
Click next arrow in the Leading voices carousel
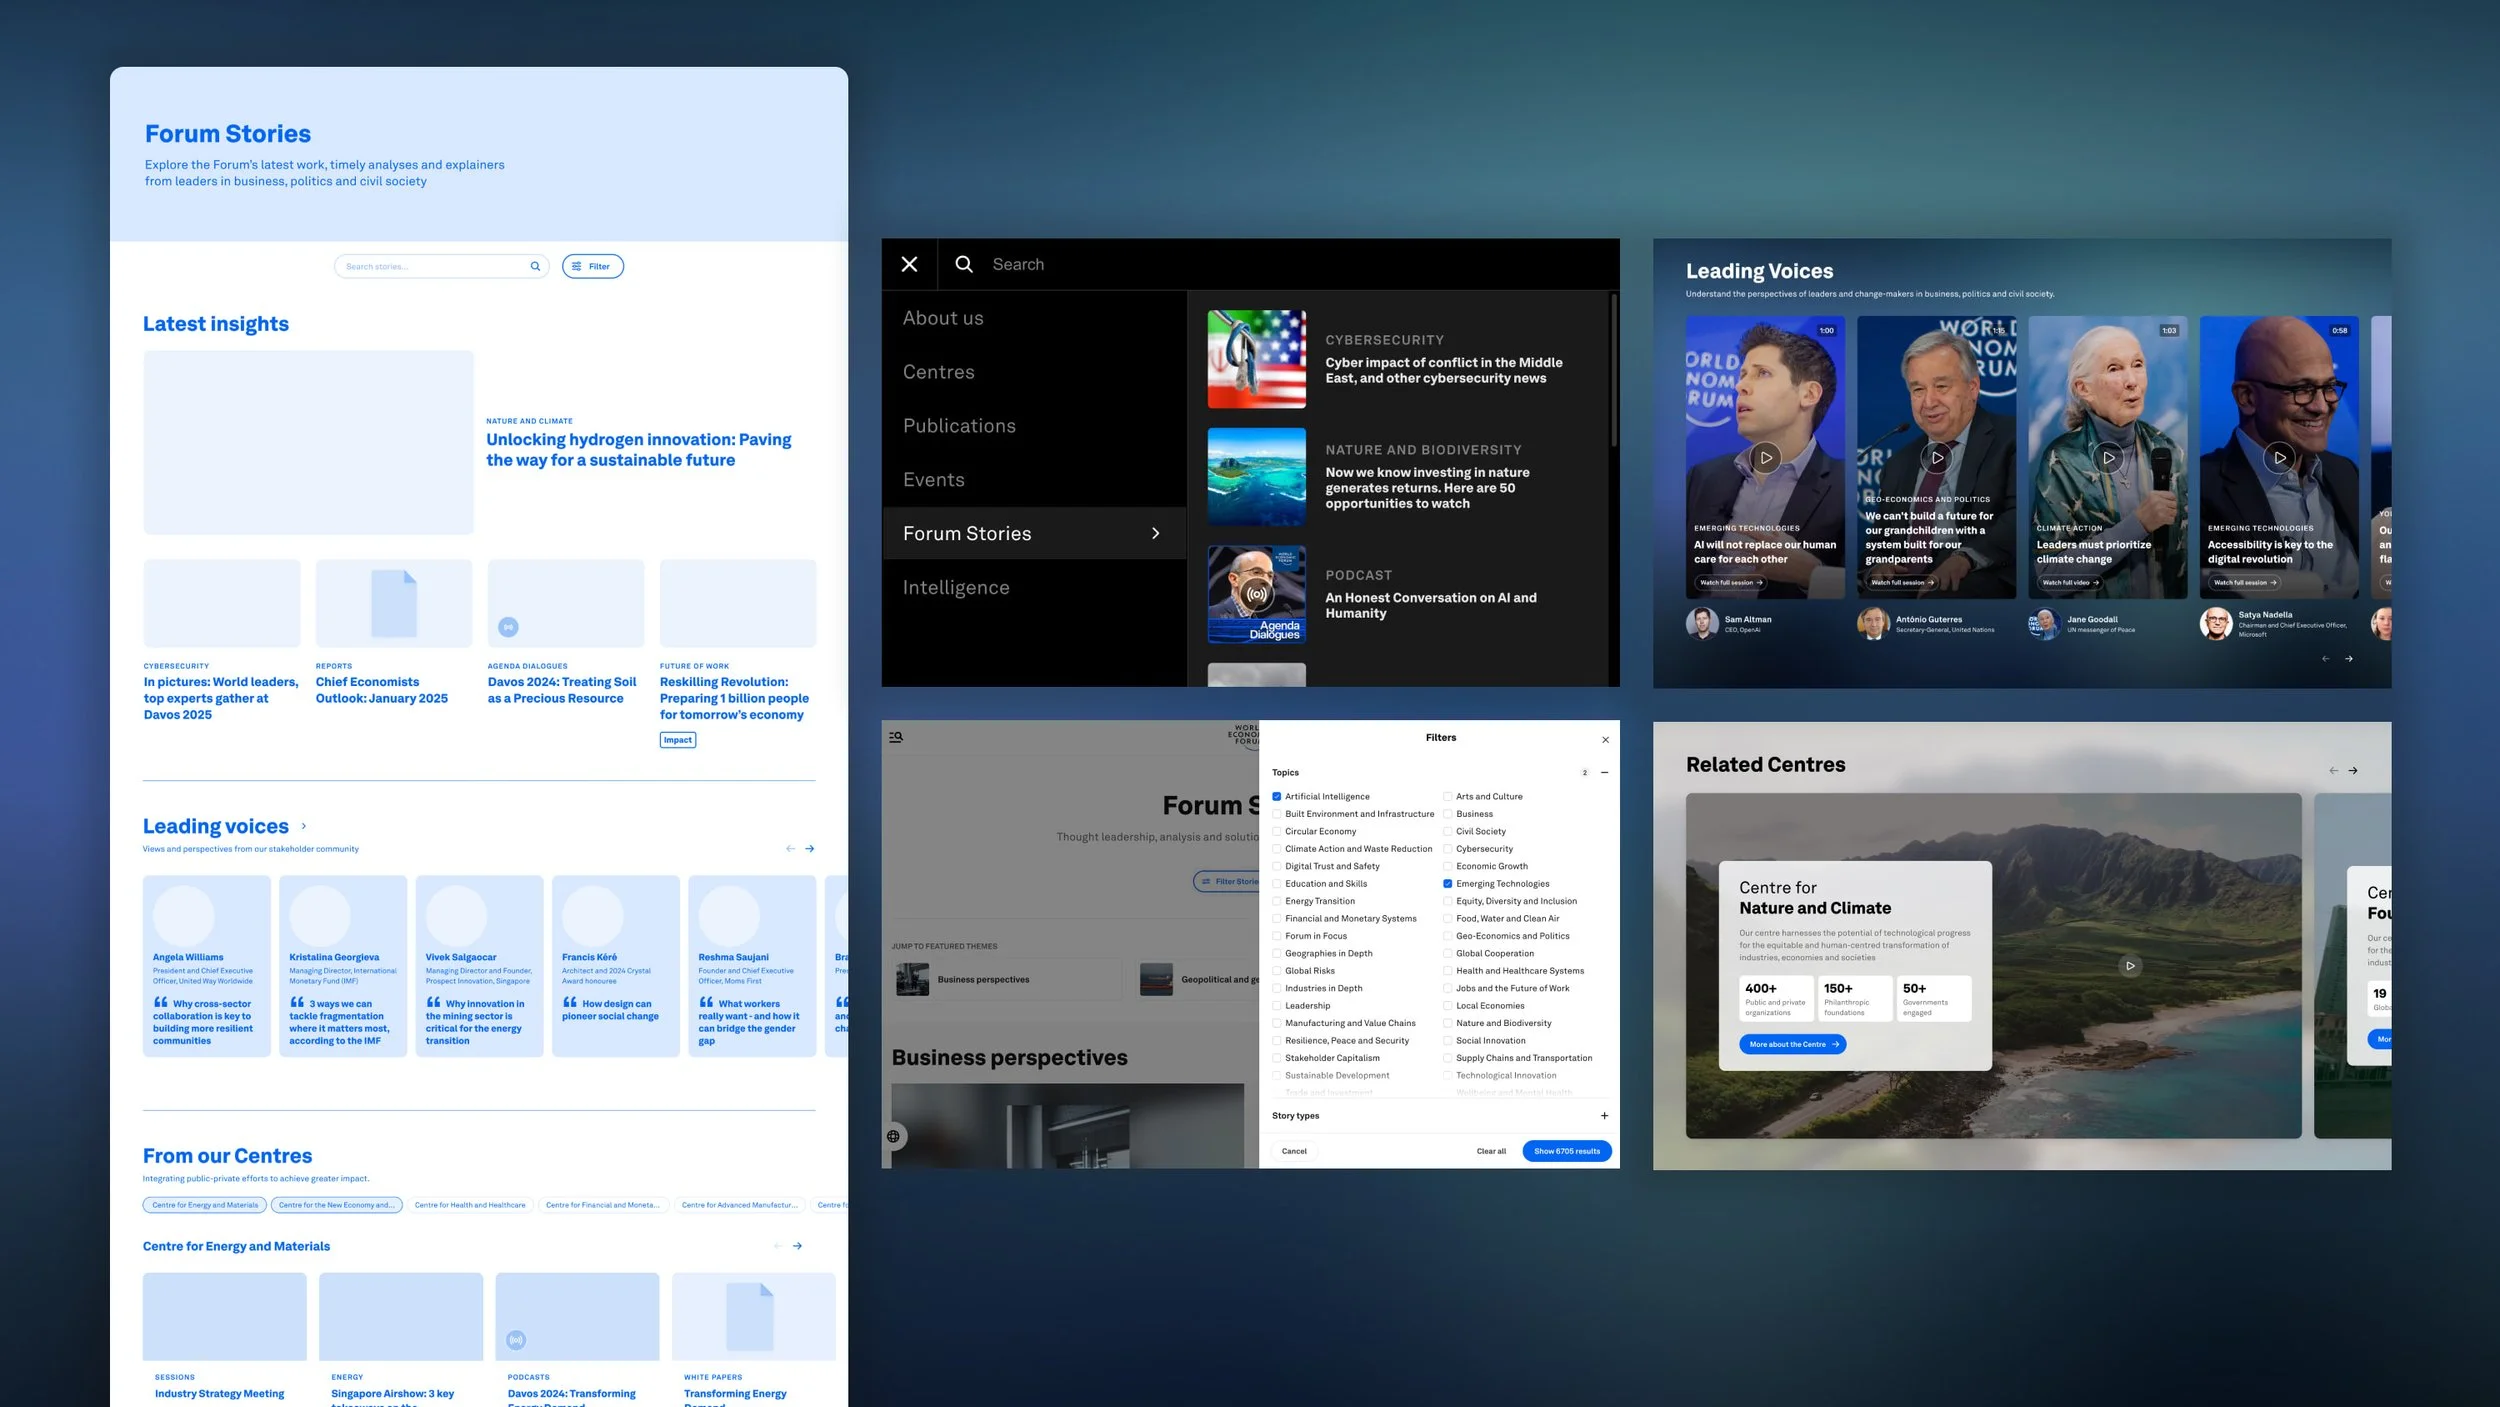coord(810,848)
